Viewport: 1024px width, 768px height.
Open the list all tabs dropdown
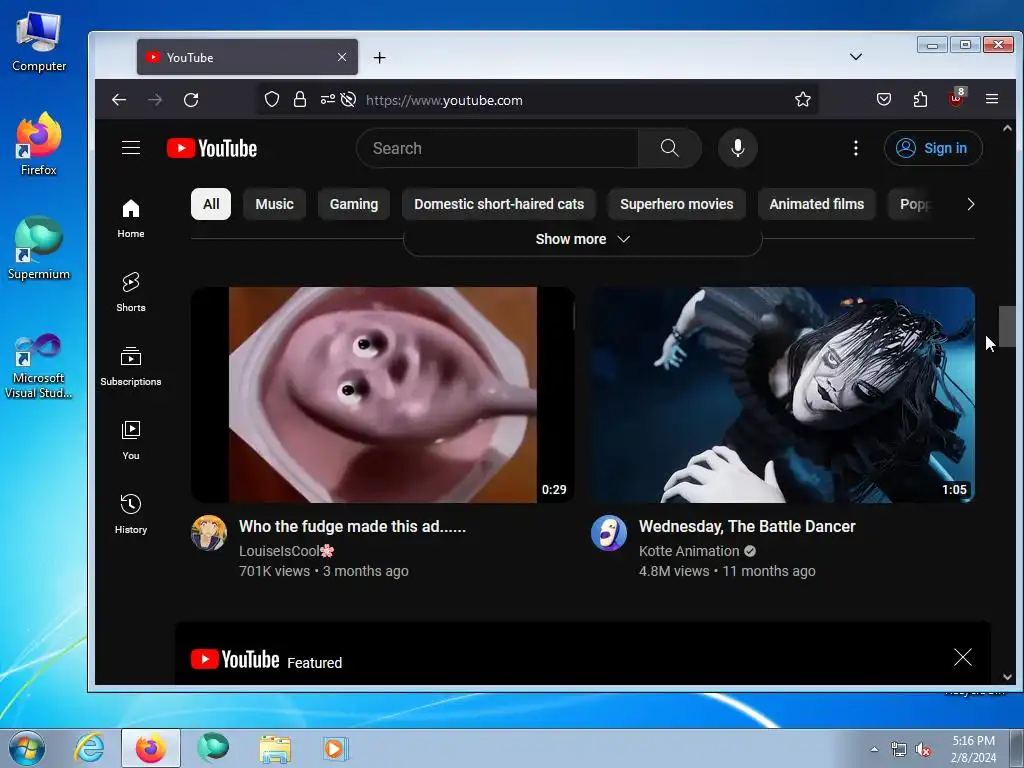coord(856,57)
